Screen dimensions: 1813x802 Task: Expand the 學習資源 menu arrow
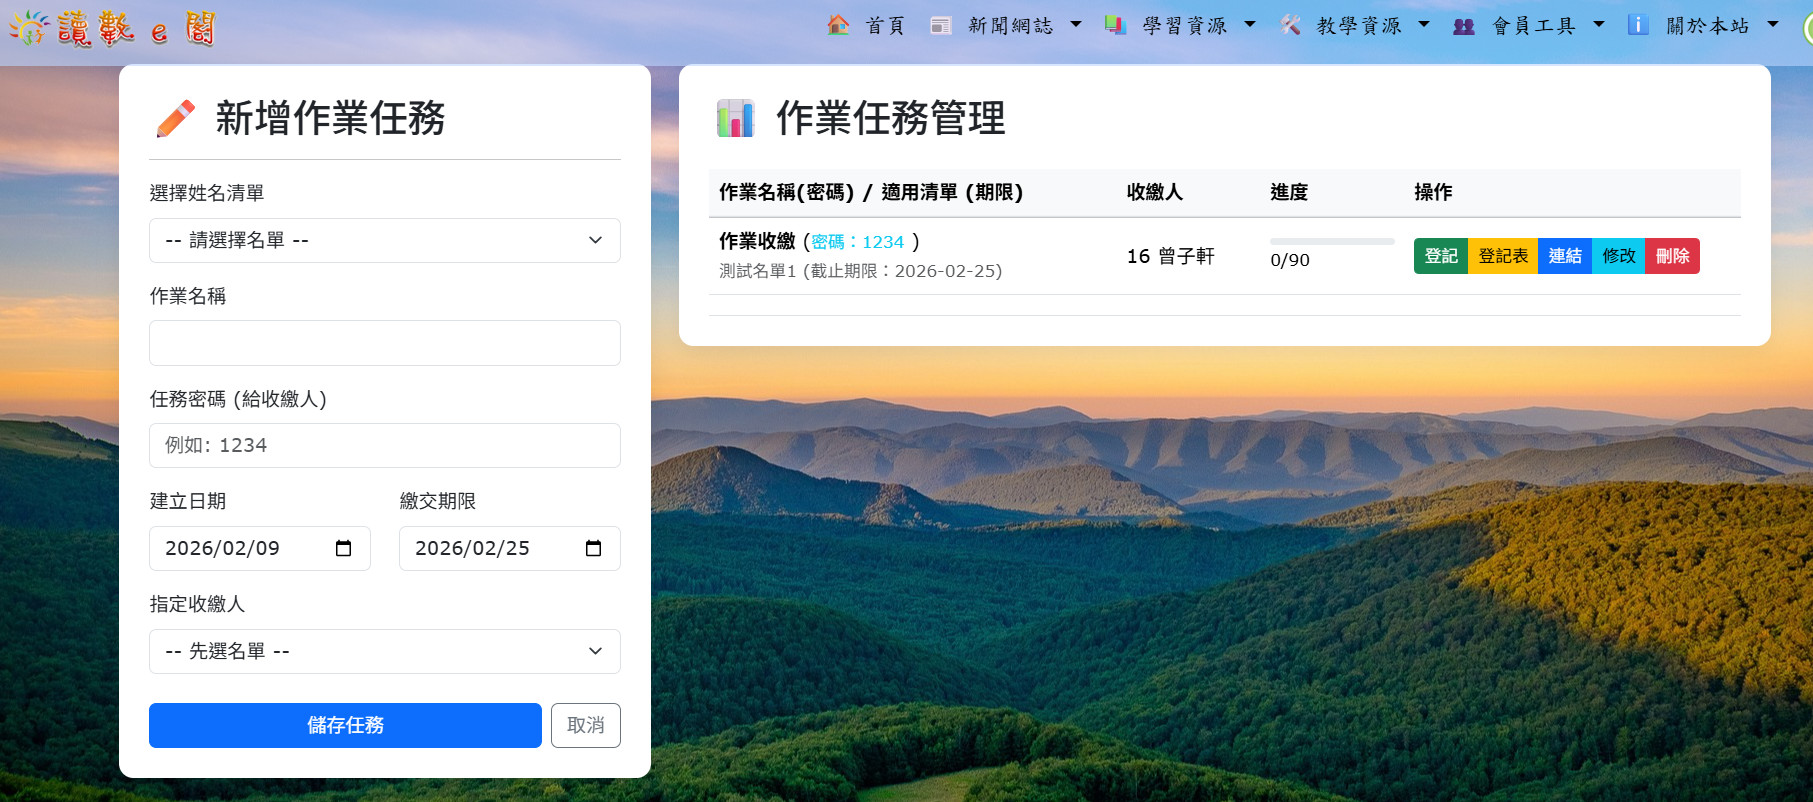click(1250, 25)
